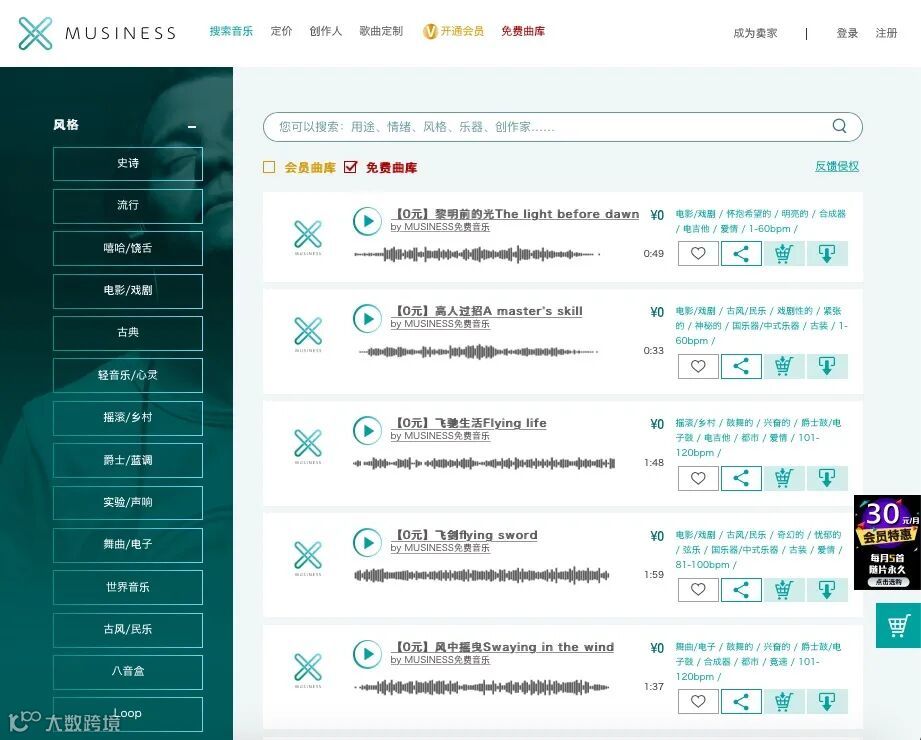Share the flying sword track
Viewport: 921px width, 740px height.
(741, 590)
